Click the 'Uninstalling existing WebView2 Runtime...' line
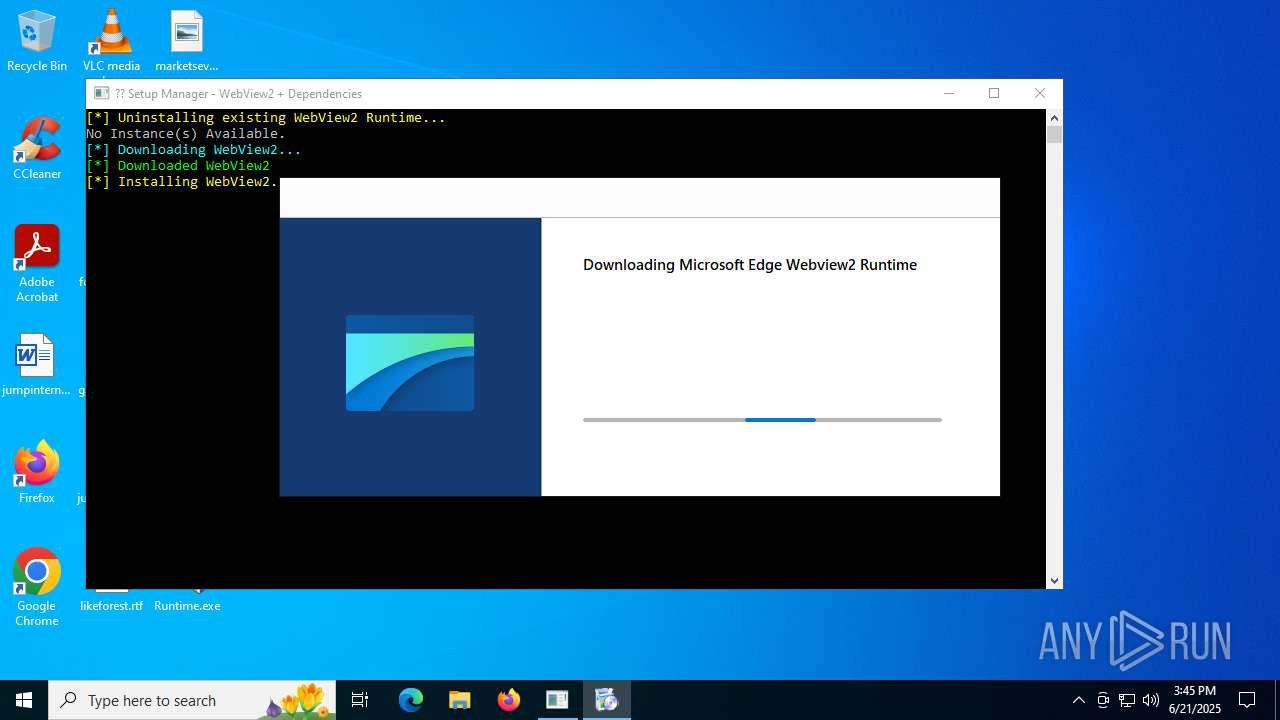Image resolution: width=1280 pixels, height=720 pixels. (x=266, y=117)
